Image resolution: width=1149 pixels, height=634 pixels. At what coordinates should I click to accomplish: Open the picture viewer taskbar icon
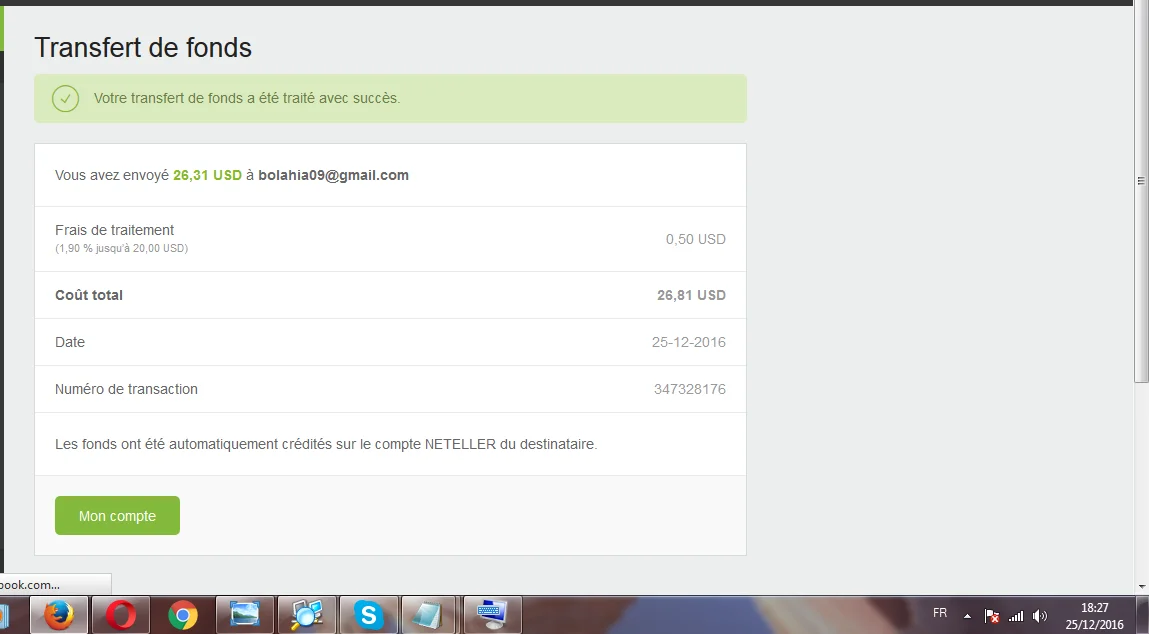[244, 615]
